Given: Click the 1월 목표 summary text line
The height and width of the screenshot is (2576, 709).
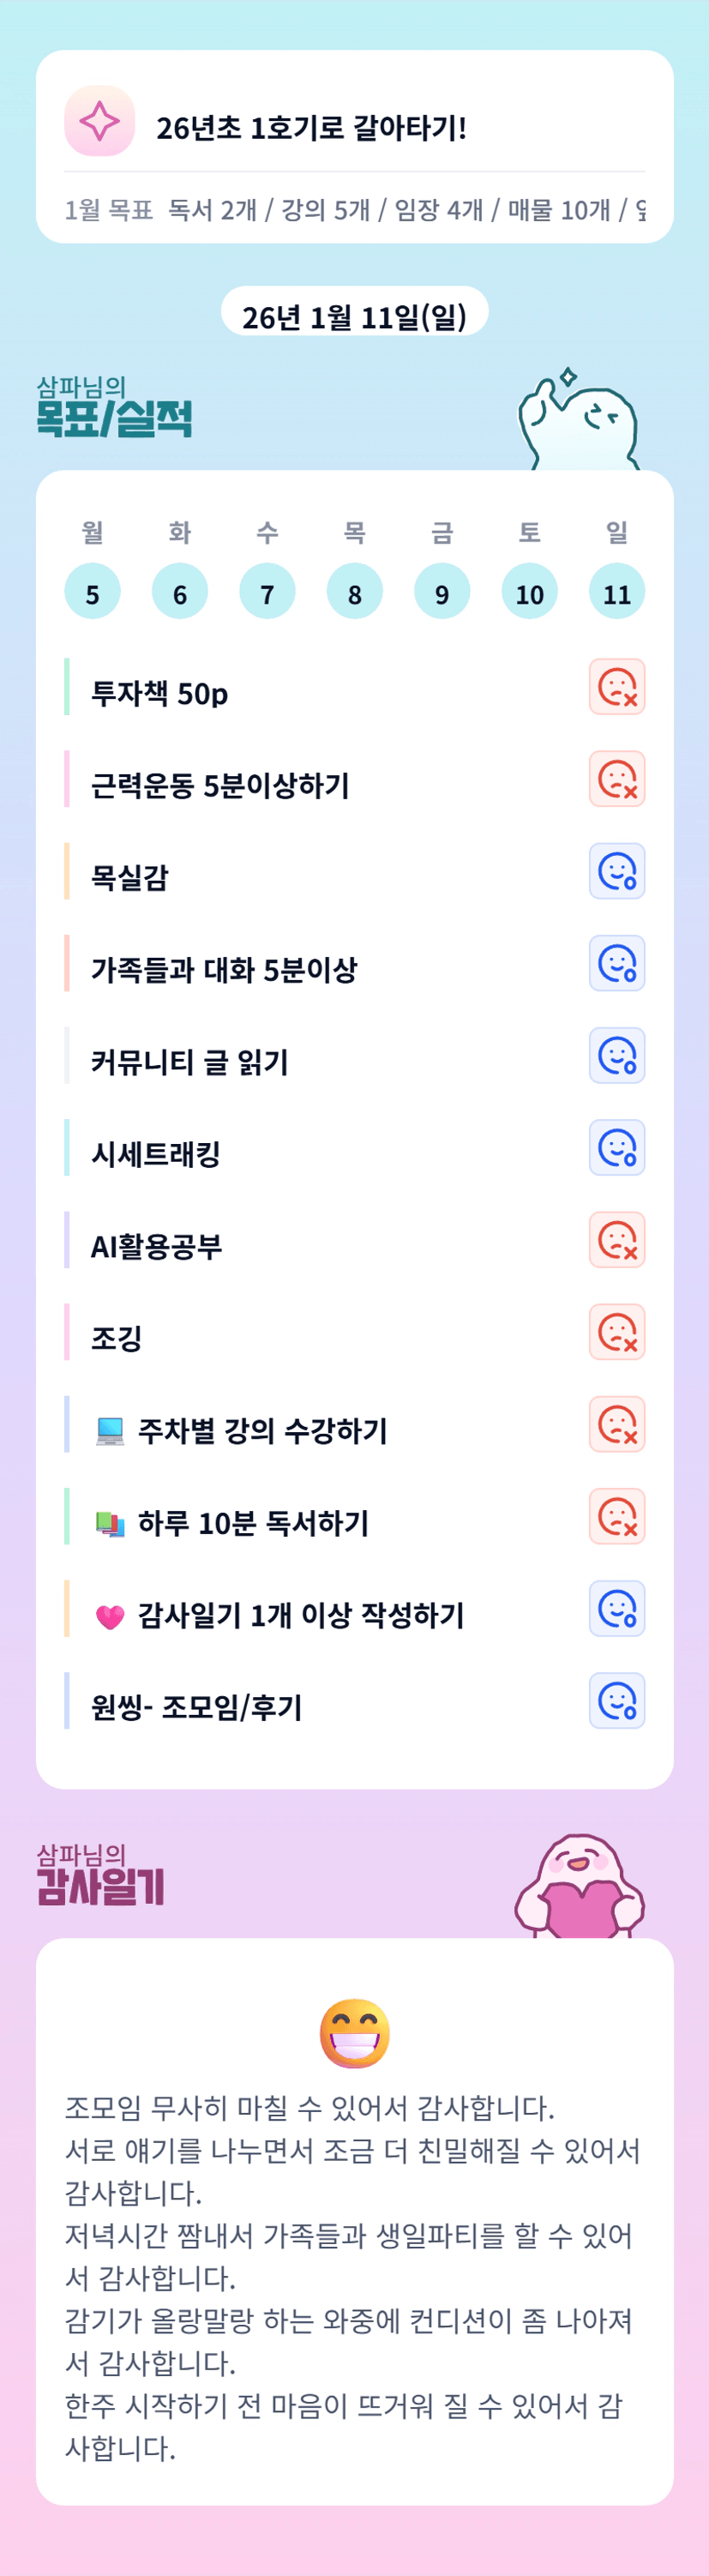Looking at the screenshot, I should 354,210.
